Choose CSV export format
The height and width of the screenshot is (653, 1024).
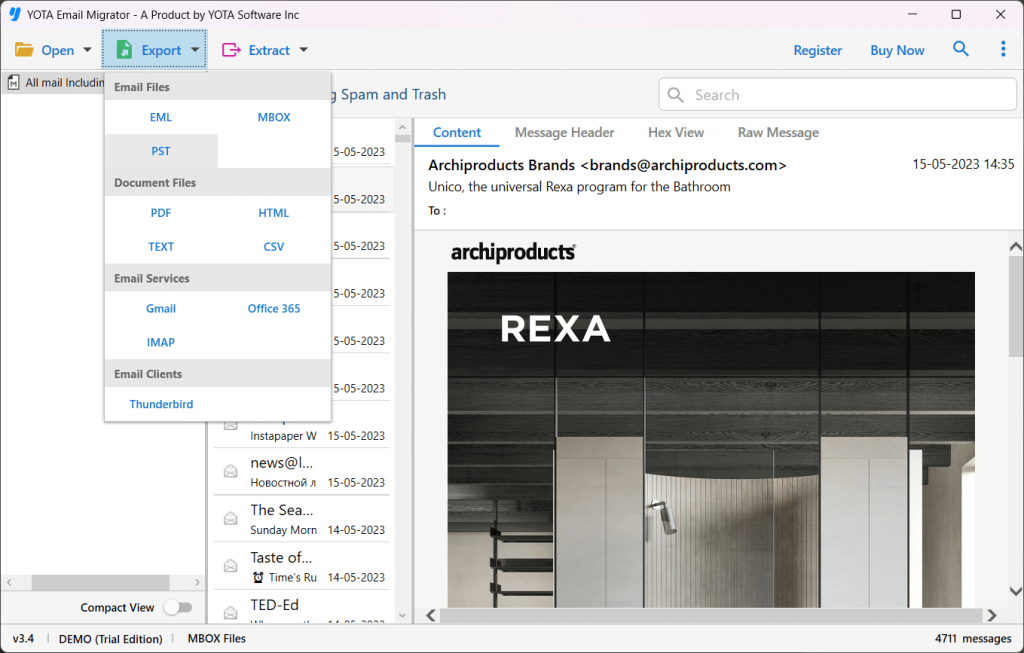[x=274, y=247]
